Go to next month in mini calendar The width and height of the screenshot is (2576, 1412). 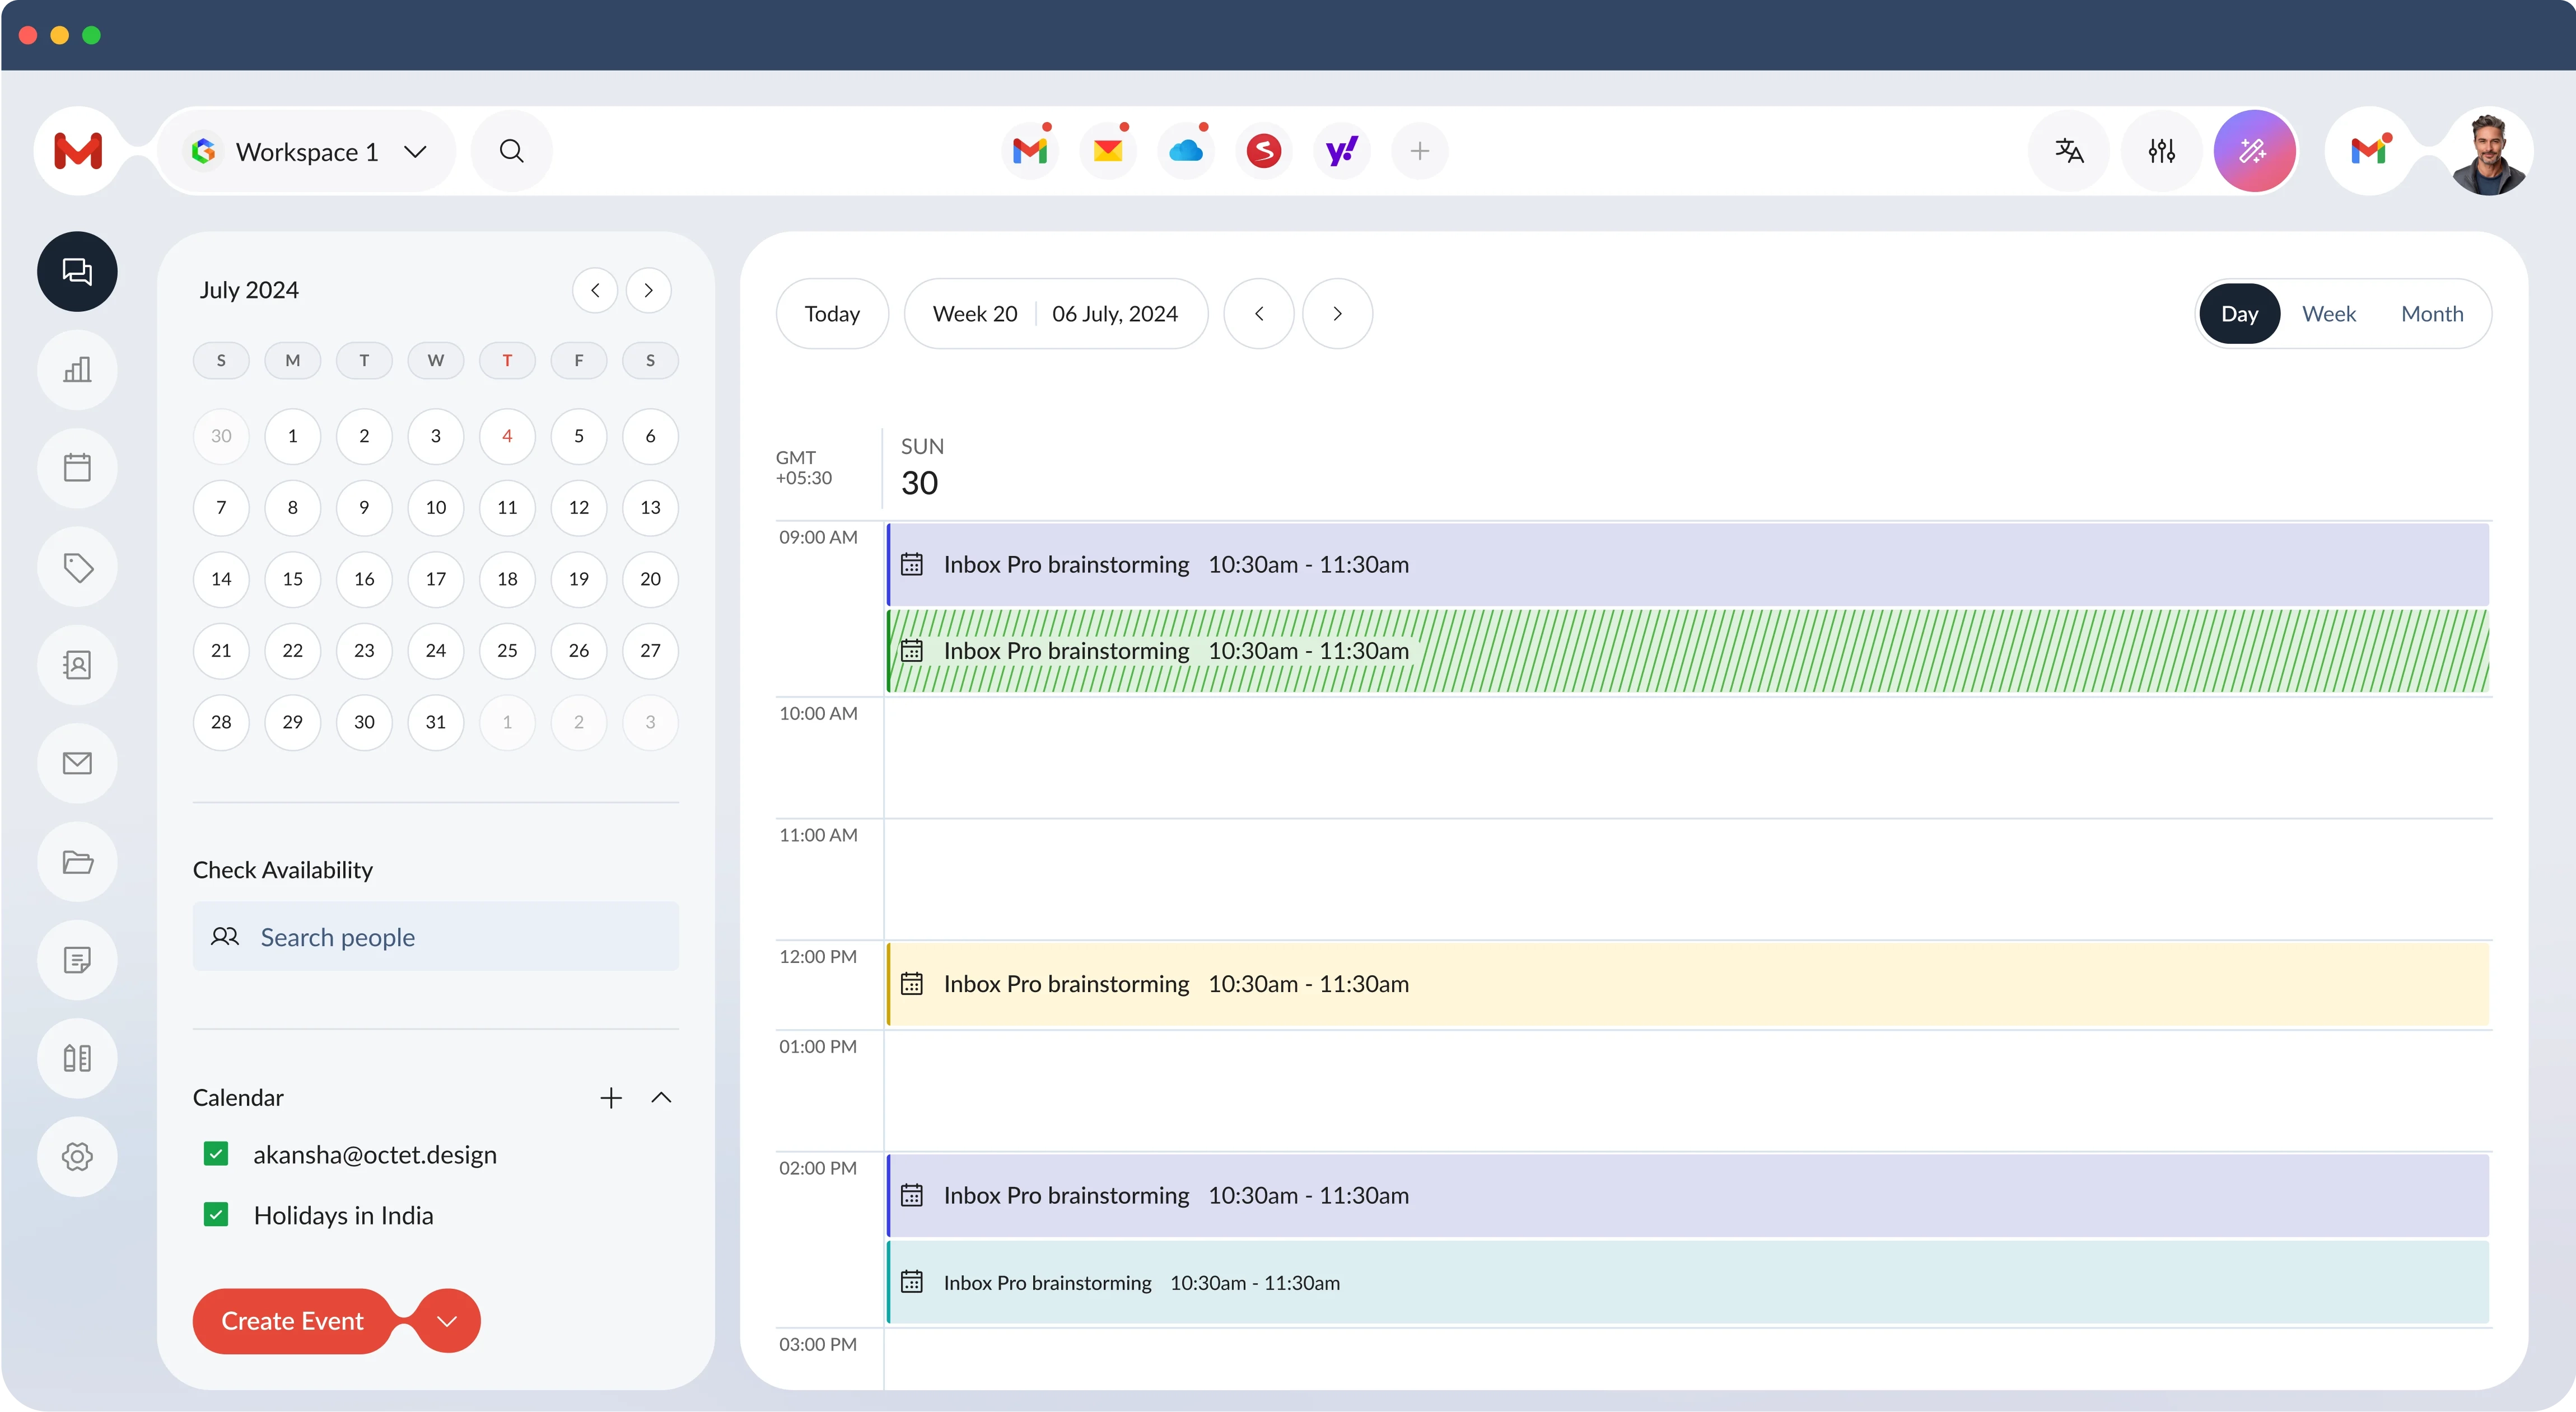(649, 290)
